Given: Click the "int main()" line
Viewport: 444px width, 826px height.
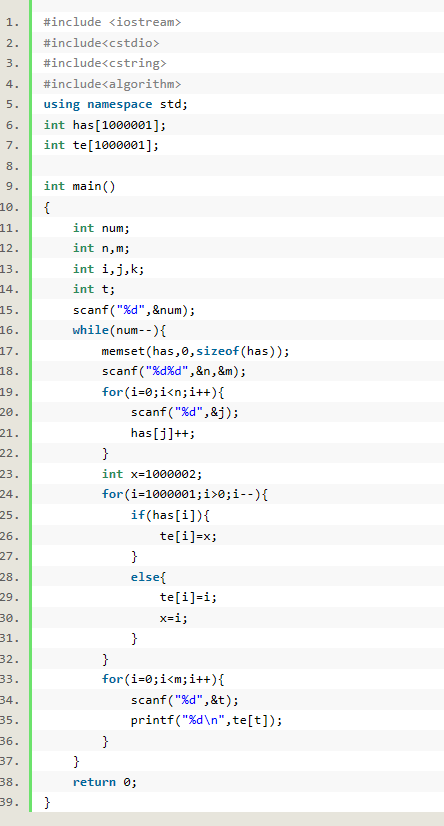Looking at the screenshot, I should tap(80, 186).
